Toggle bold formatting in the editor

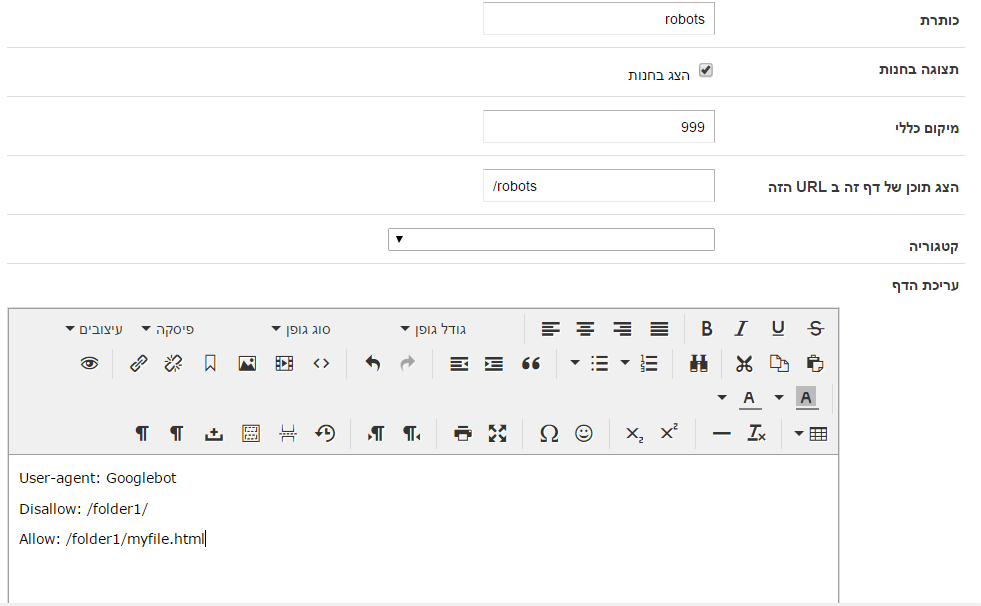point(706,329)
